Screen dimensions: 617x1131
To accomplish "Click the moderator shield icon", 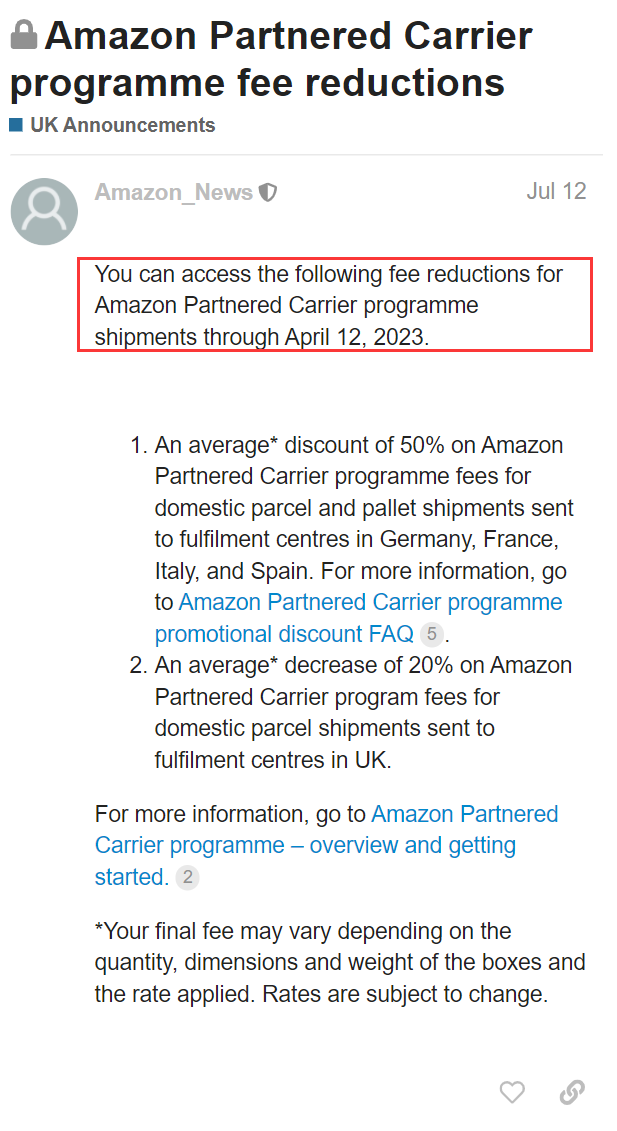I will (x=268, y=193).
